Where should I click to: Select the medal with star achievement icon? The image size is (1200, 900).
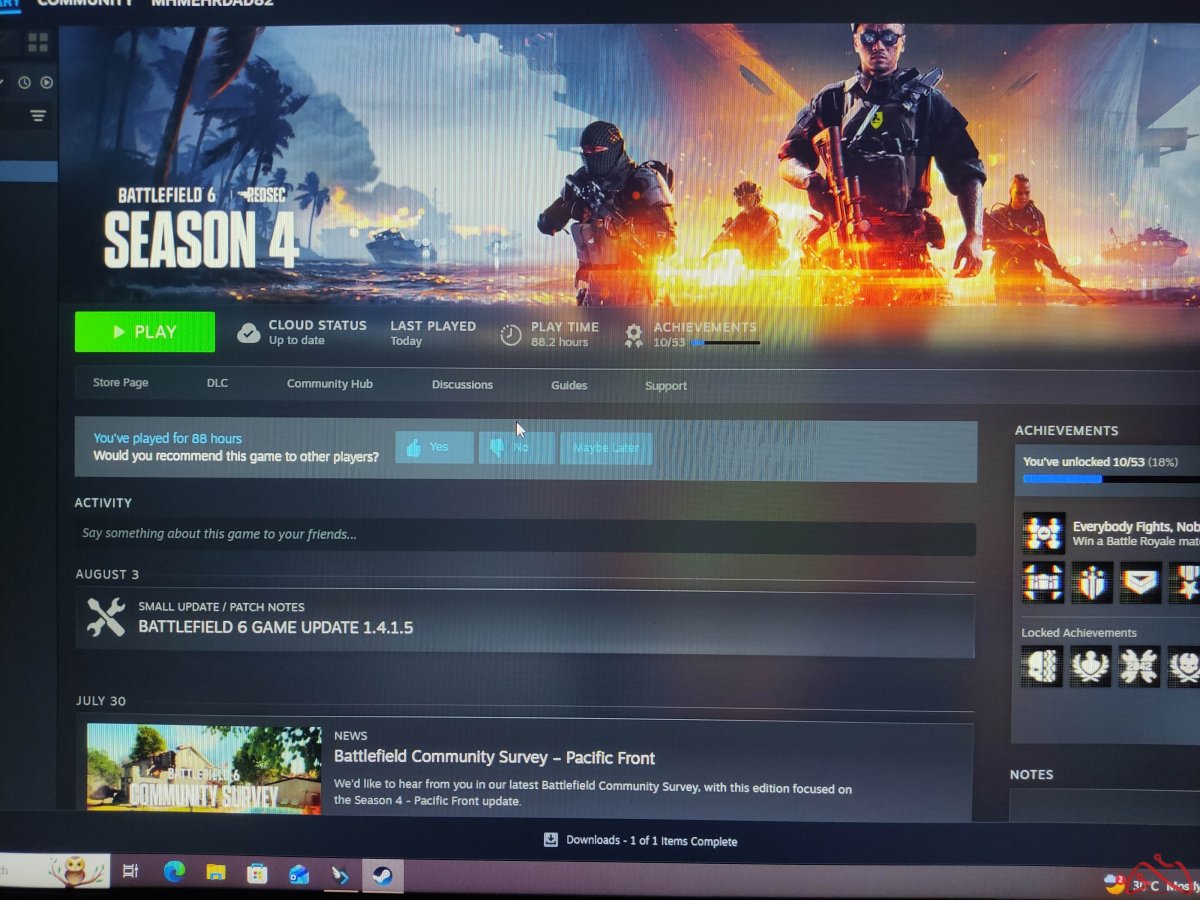(x=1184, y=582)
